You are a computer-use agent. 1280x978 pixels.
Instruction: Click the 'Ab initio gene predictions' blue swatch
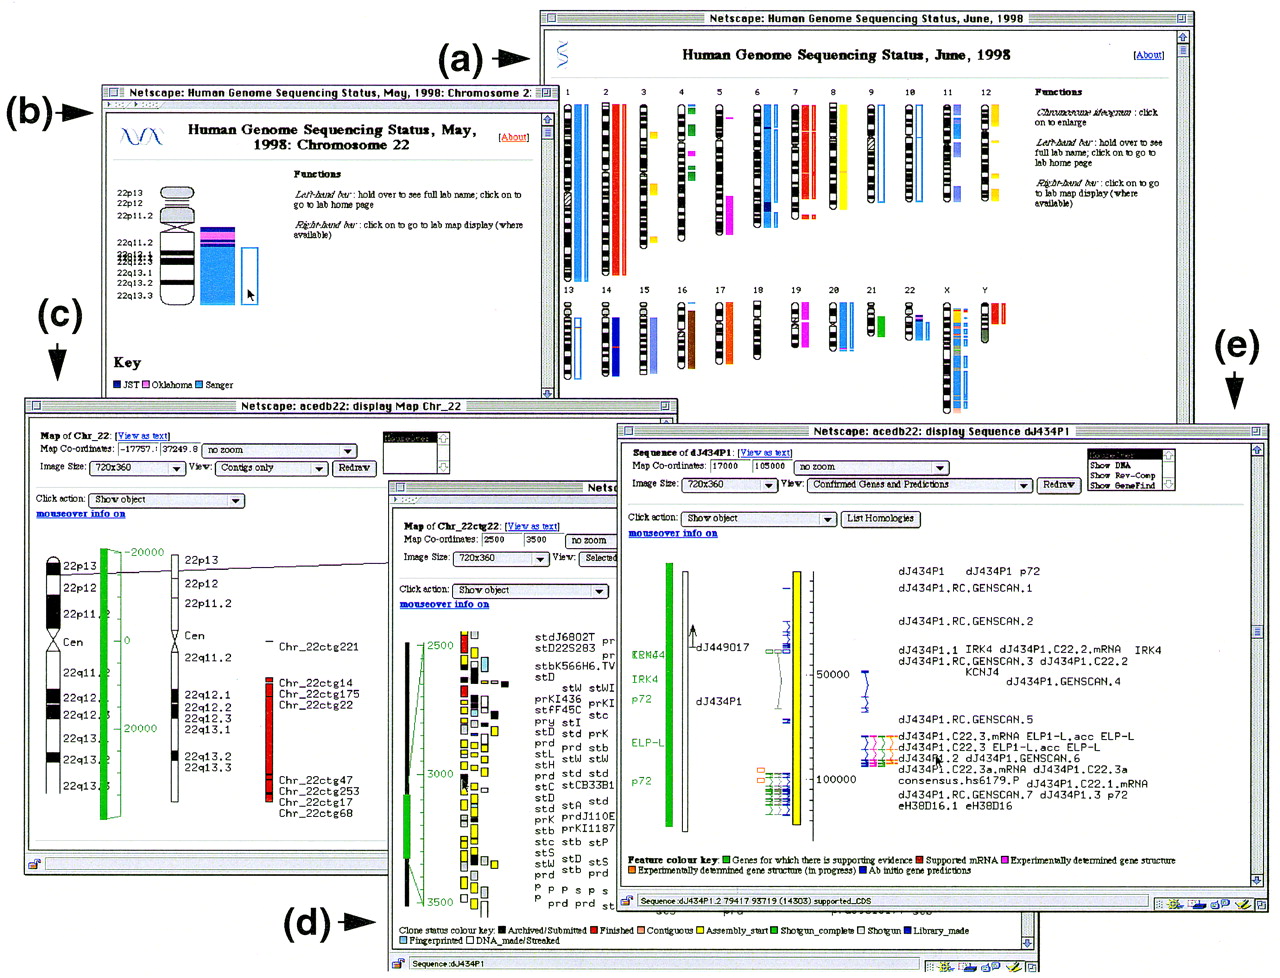point(863,871)
